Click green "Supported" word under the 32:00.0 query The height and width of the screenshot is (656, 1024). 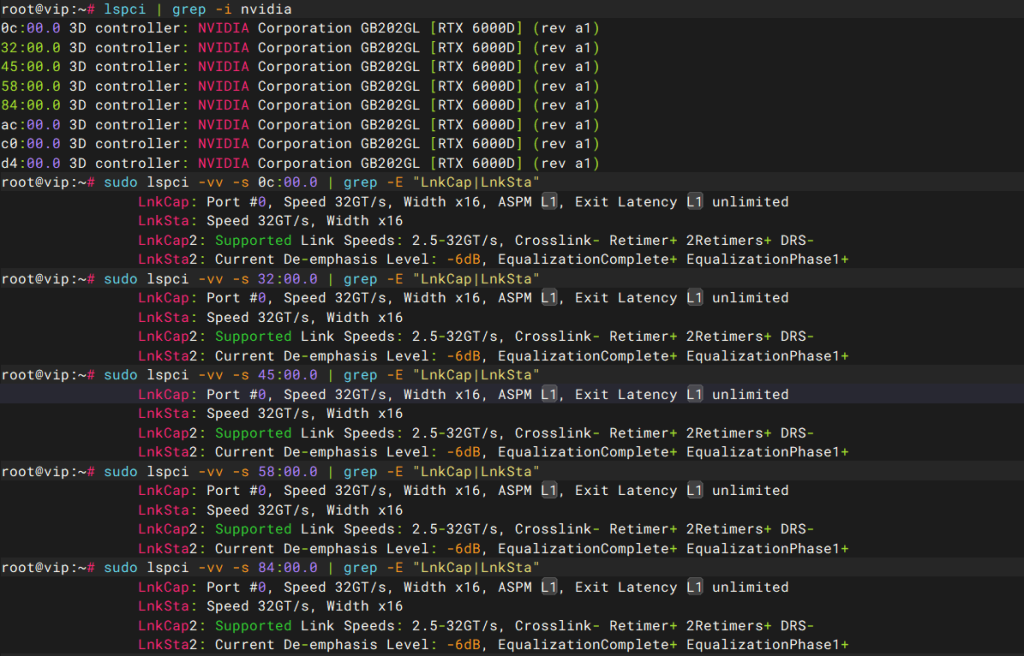click(x=253, y=337)
